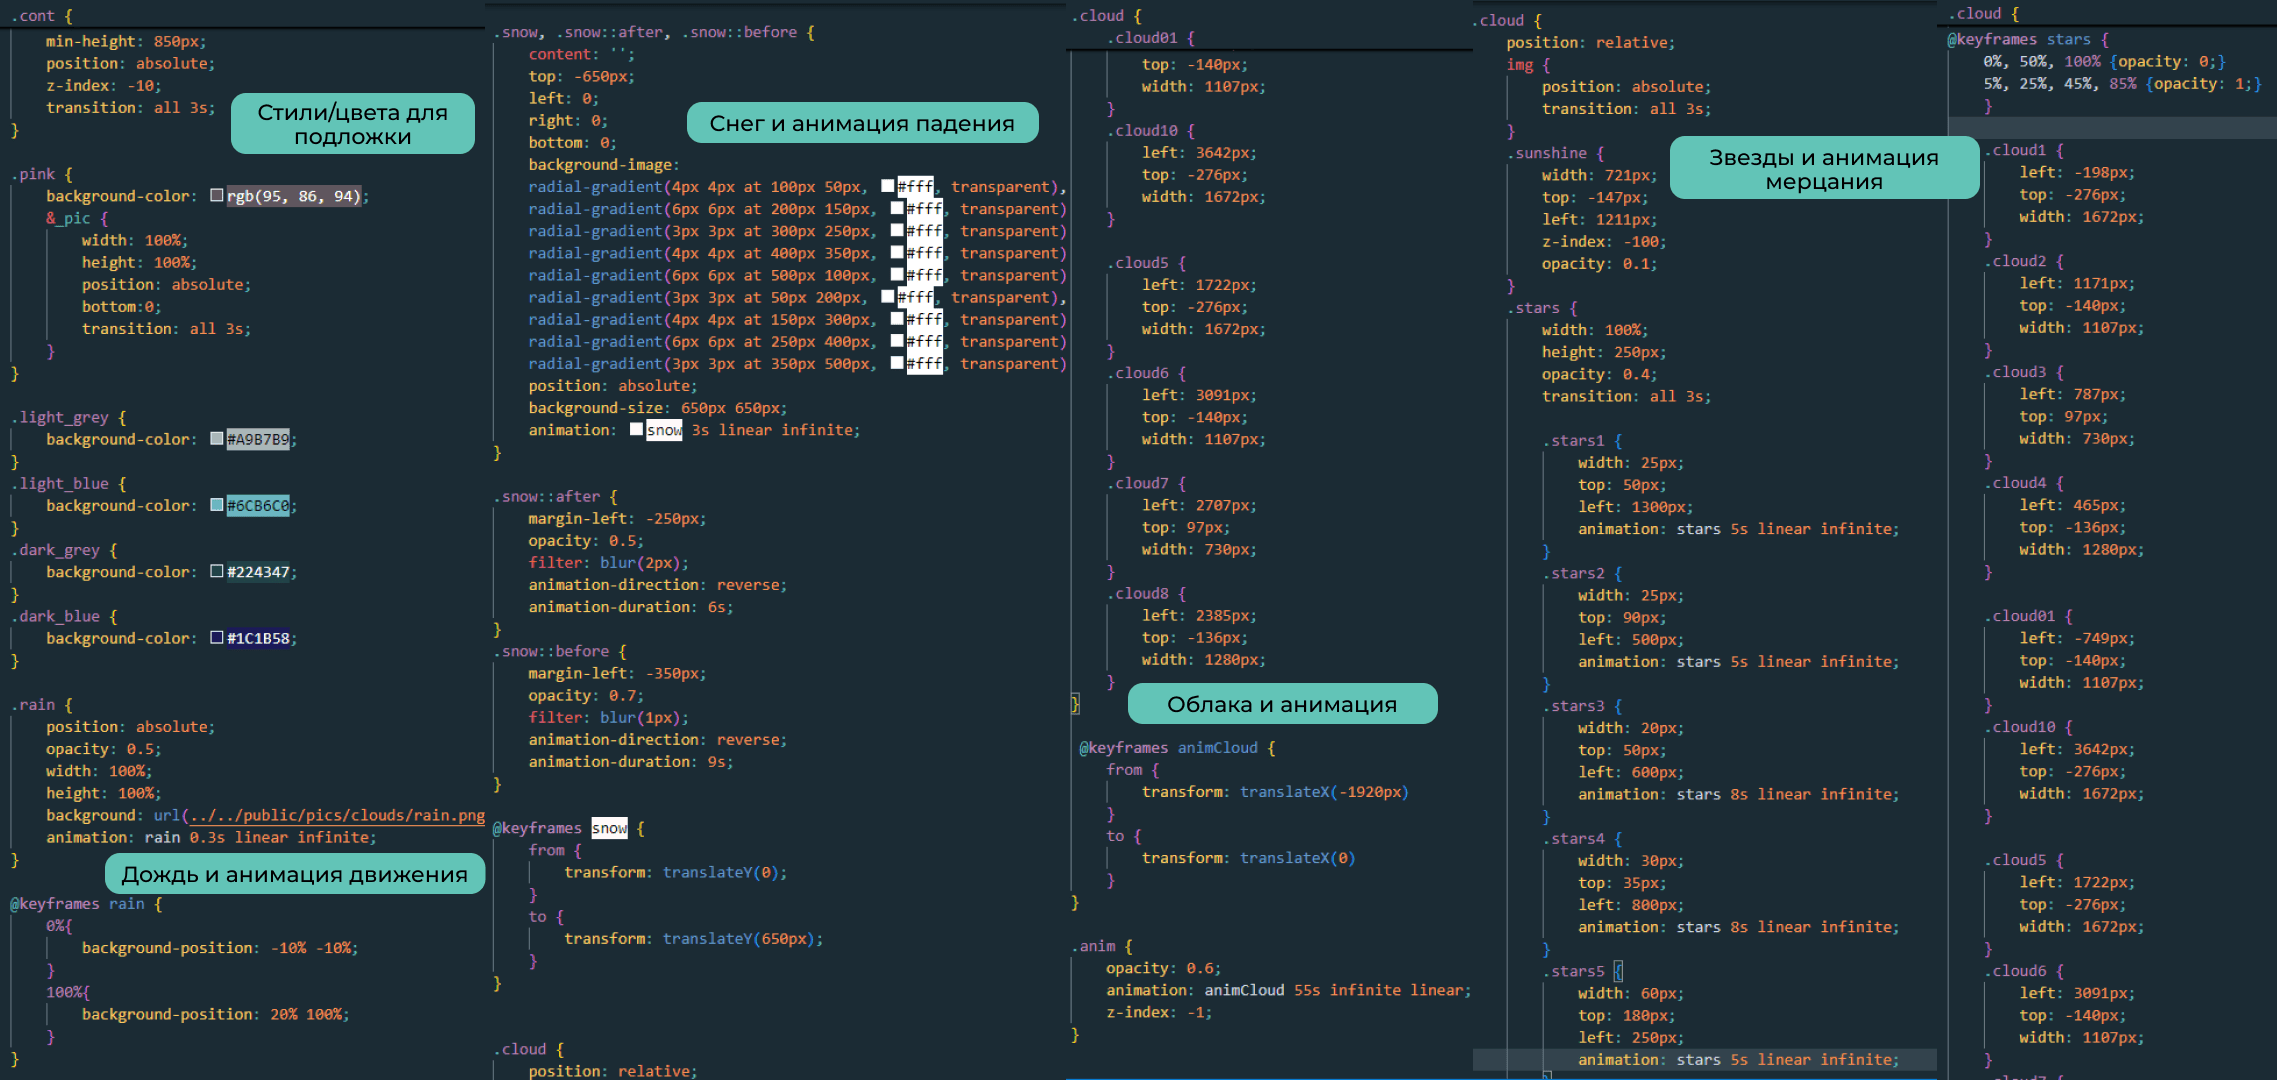Click the '.dark_blue {' selector
The height and width of the screenshot is (1080, 2277).
pos(64,616)
